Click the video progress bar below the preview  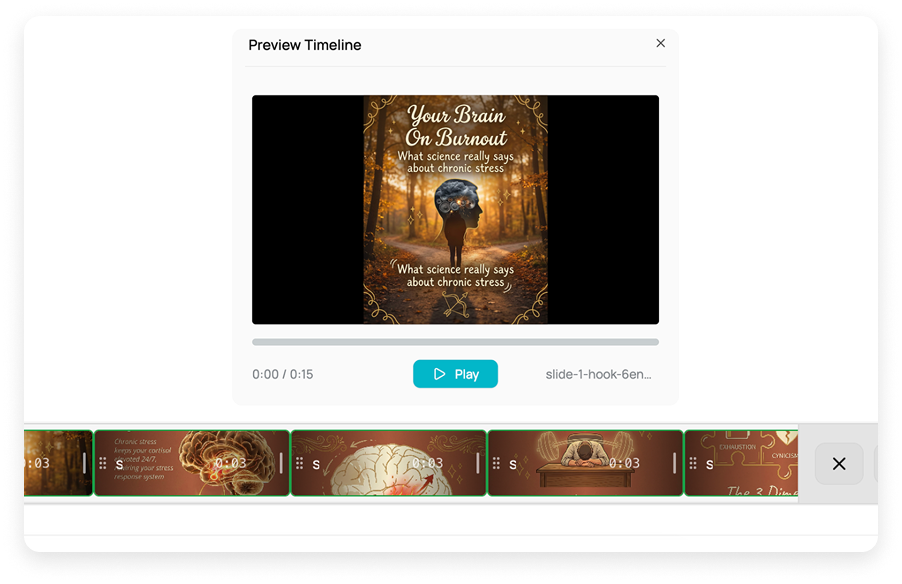[455, 341]
